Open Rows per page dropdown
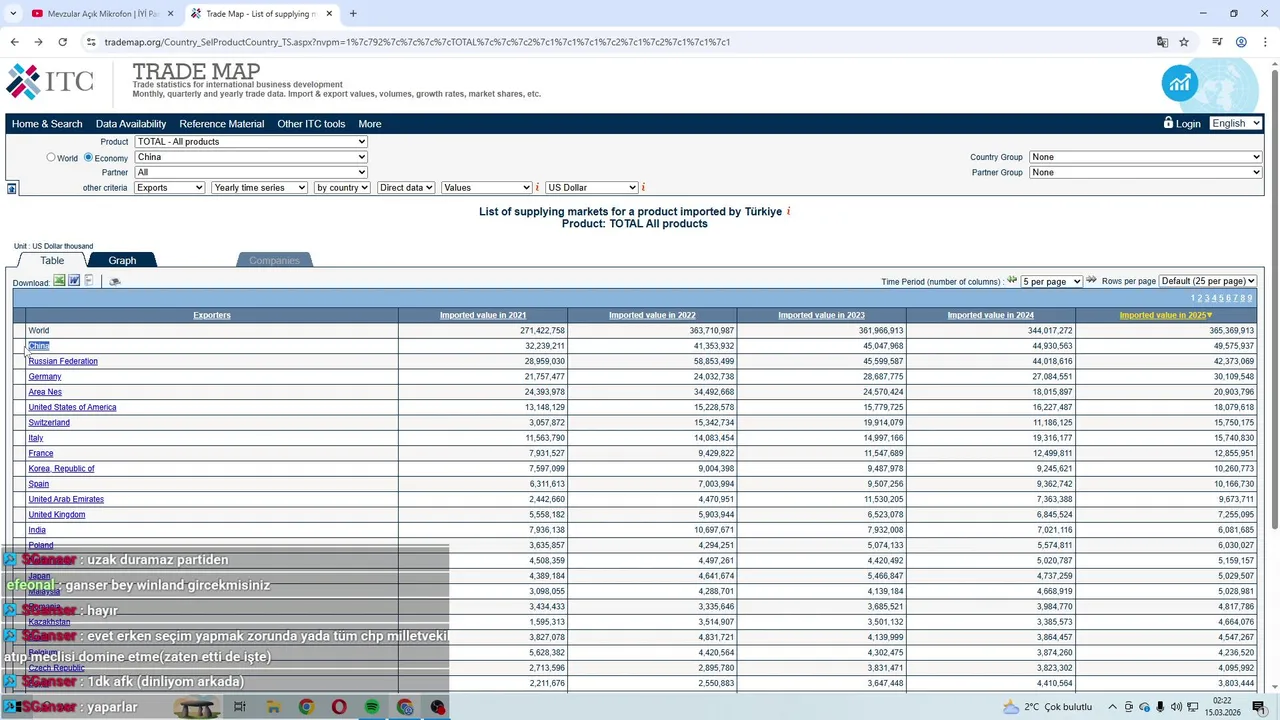 pyautogui.click(x=1208, y=282)
